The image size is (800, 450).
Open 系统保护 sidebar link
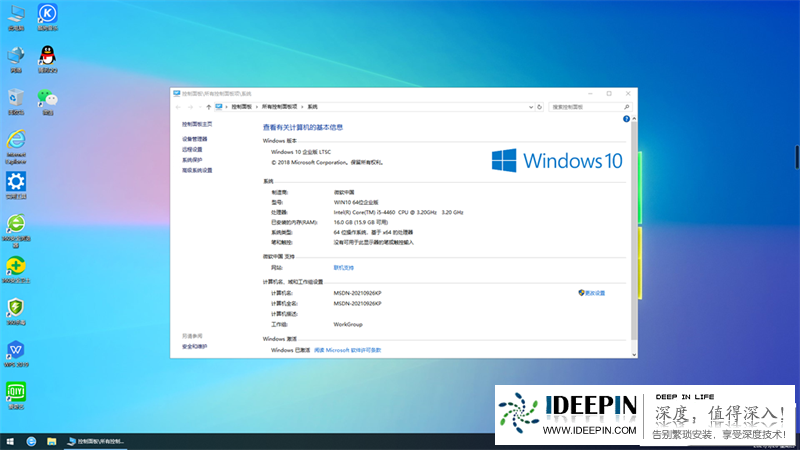coord(192,160)
